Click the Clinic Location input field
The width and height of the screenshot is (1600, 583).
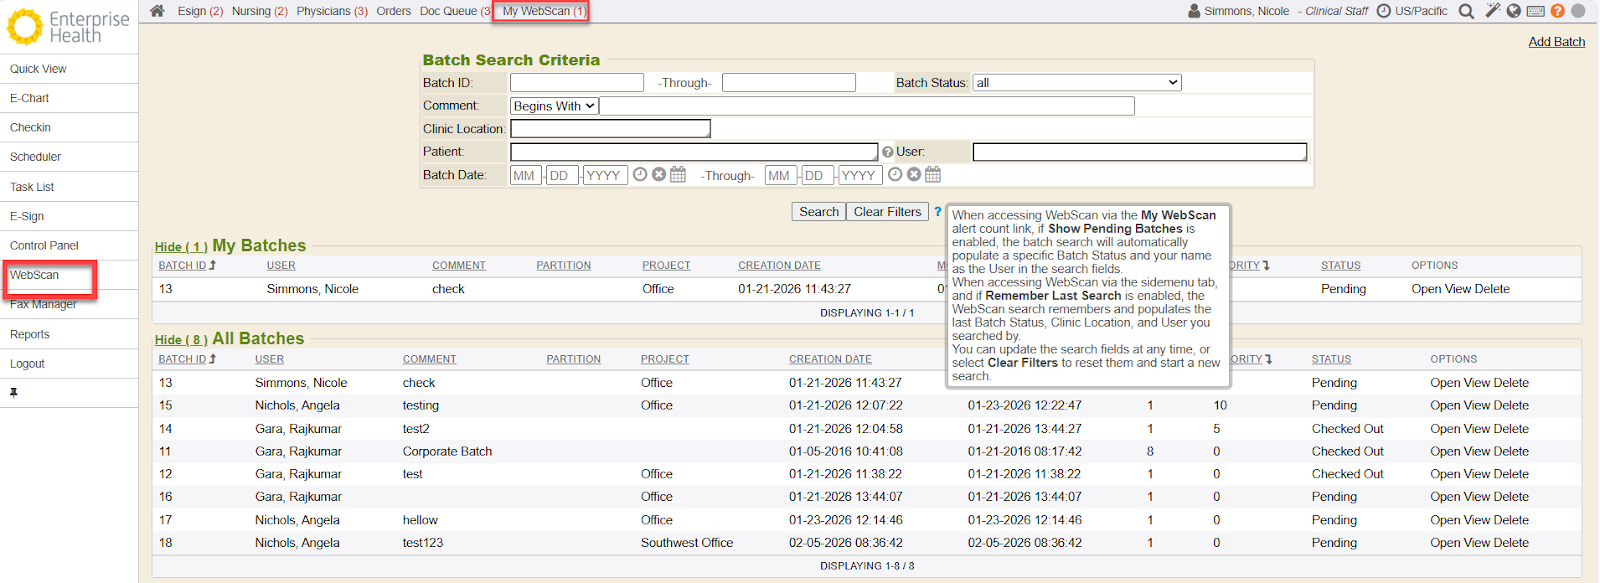[x=610, y=129]
